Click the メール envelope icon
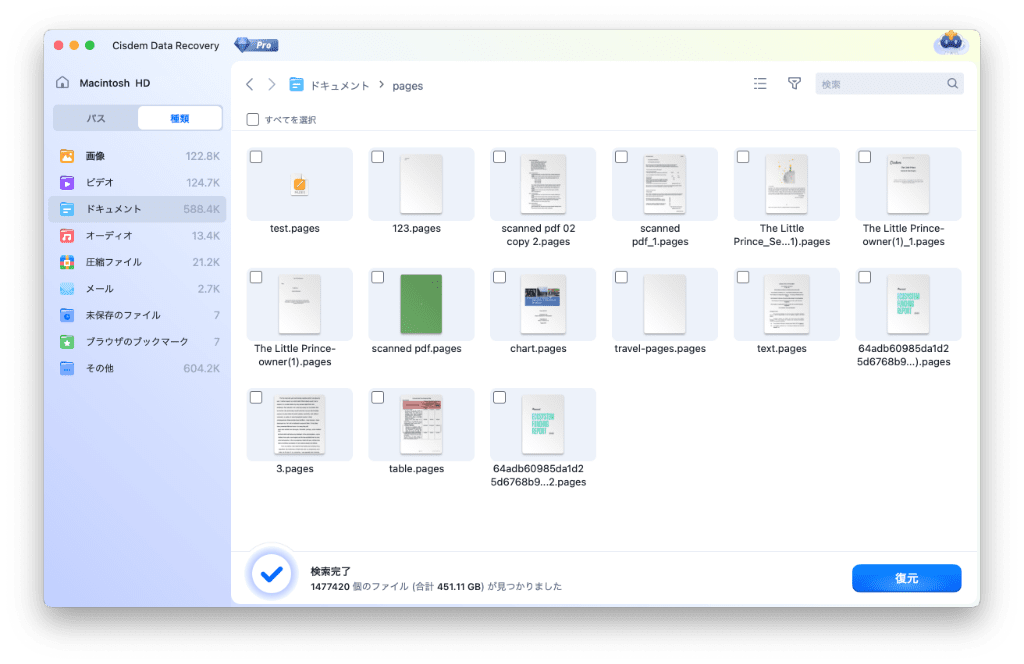1024x664 pixels. click(67, 289)
